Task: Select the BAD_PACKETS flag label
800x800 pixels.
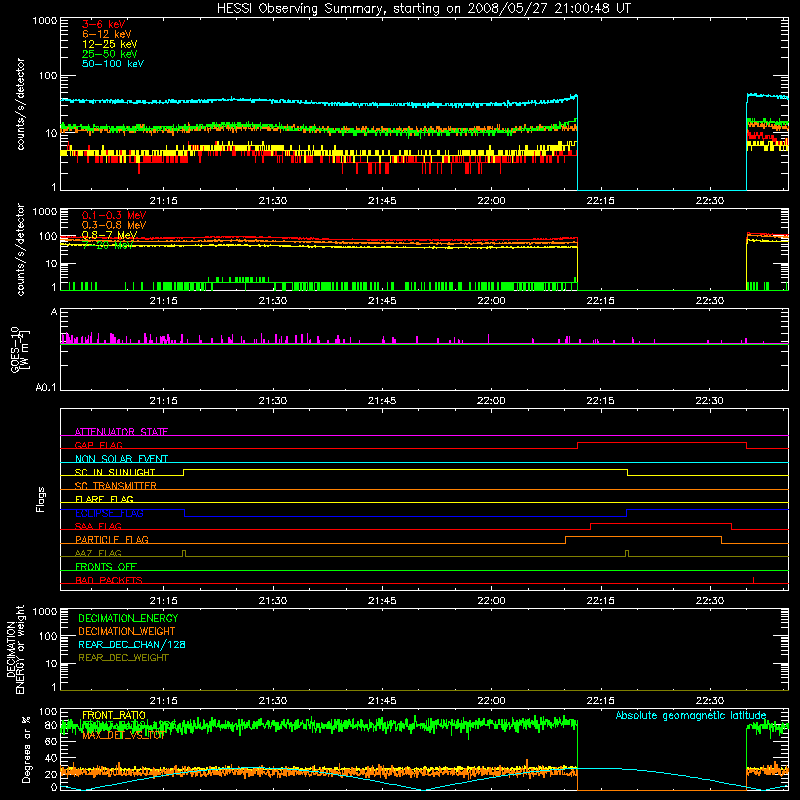Action: click(x=109, y=580)
